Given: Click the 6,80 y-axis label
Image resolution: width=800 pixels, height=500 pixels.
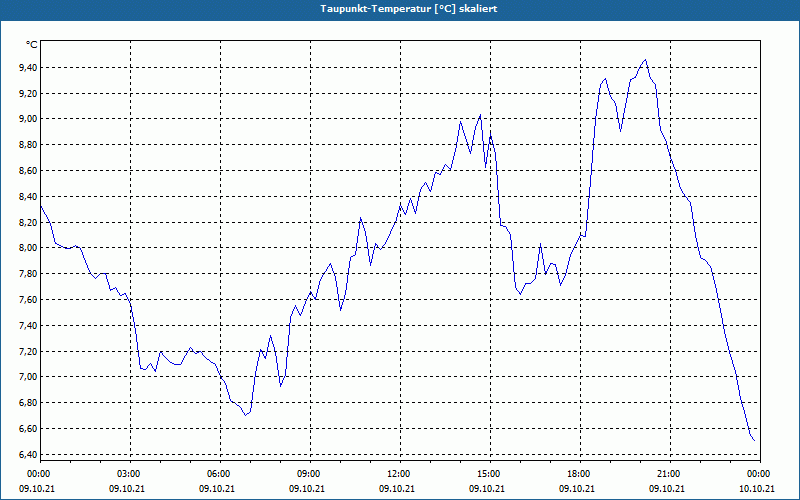Looking at the screenshot, I should coord(29,403).
